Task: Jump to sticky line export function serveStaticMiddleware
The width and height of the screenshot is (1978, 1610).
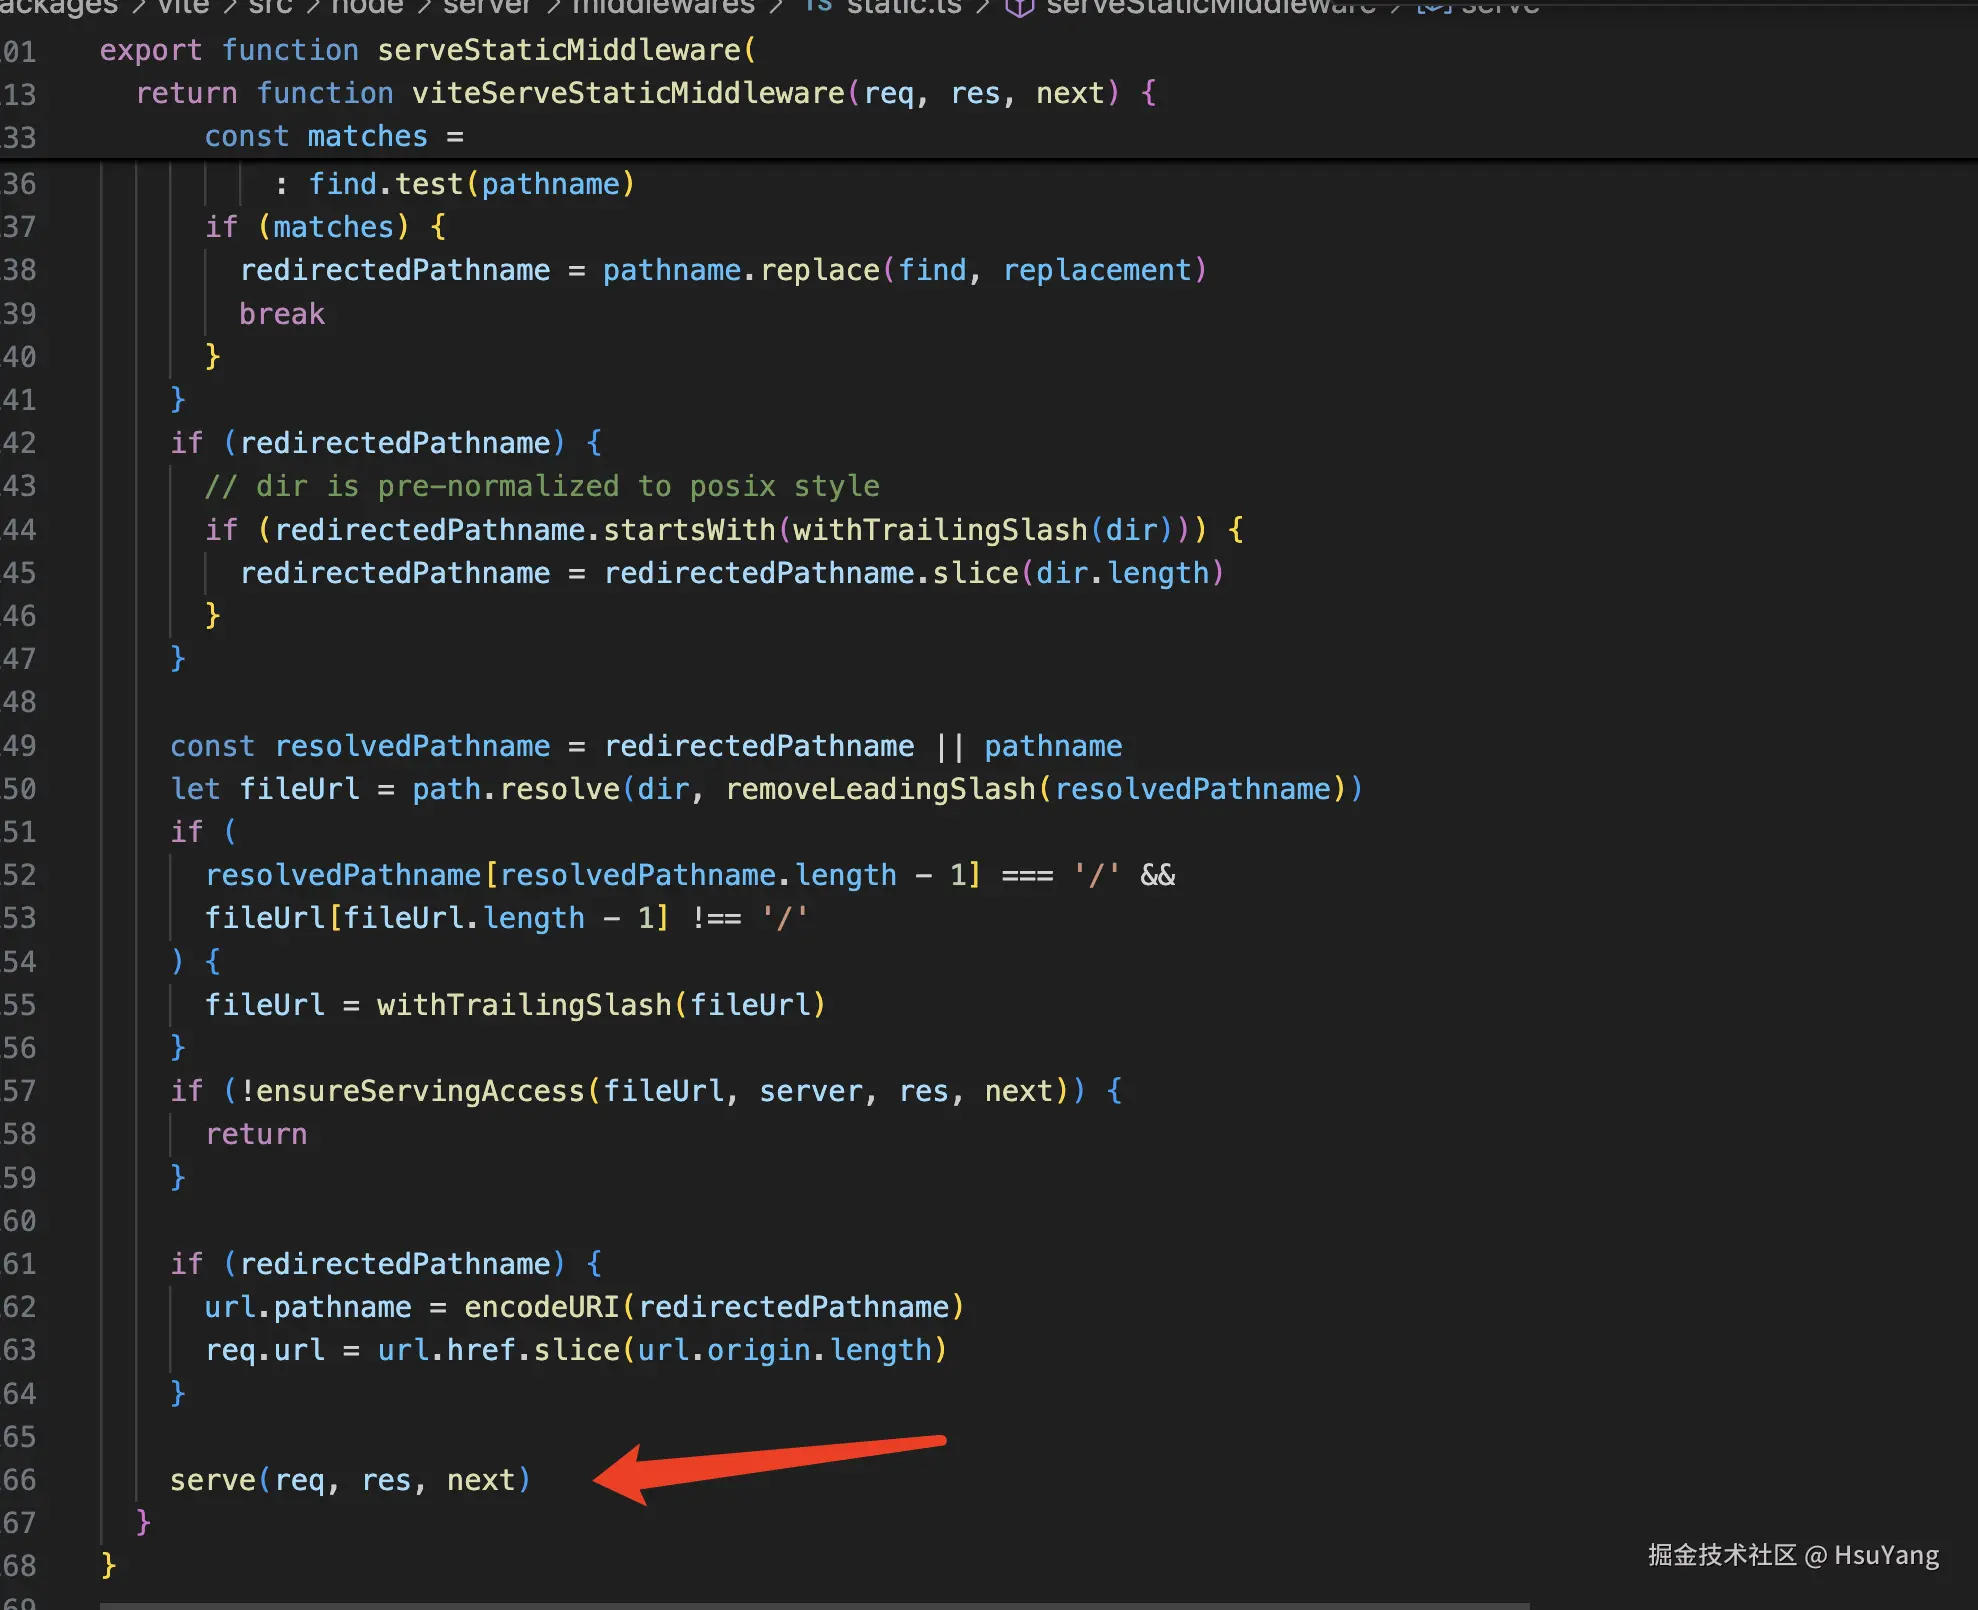Action: click(x=558, y=50)
